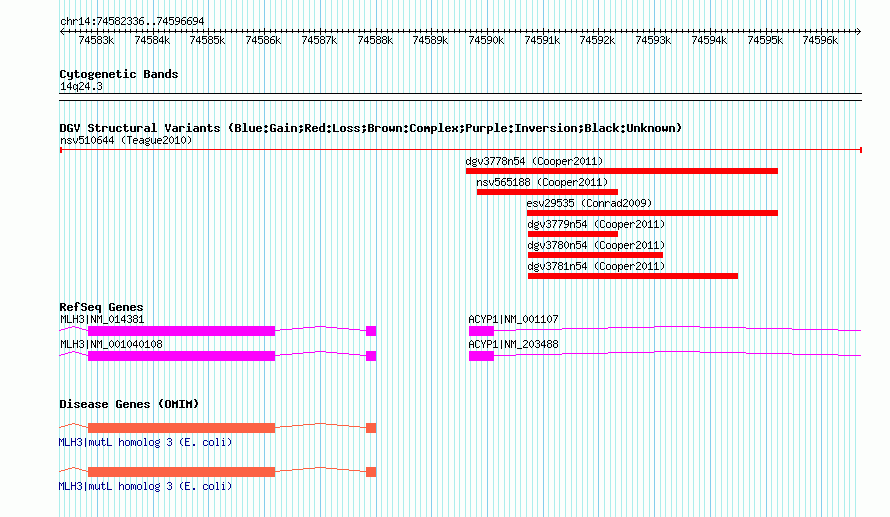The image size is (890, 517).
Task: Click the DGV Structural Variants track heading
Action: click(x=371, y=128)
